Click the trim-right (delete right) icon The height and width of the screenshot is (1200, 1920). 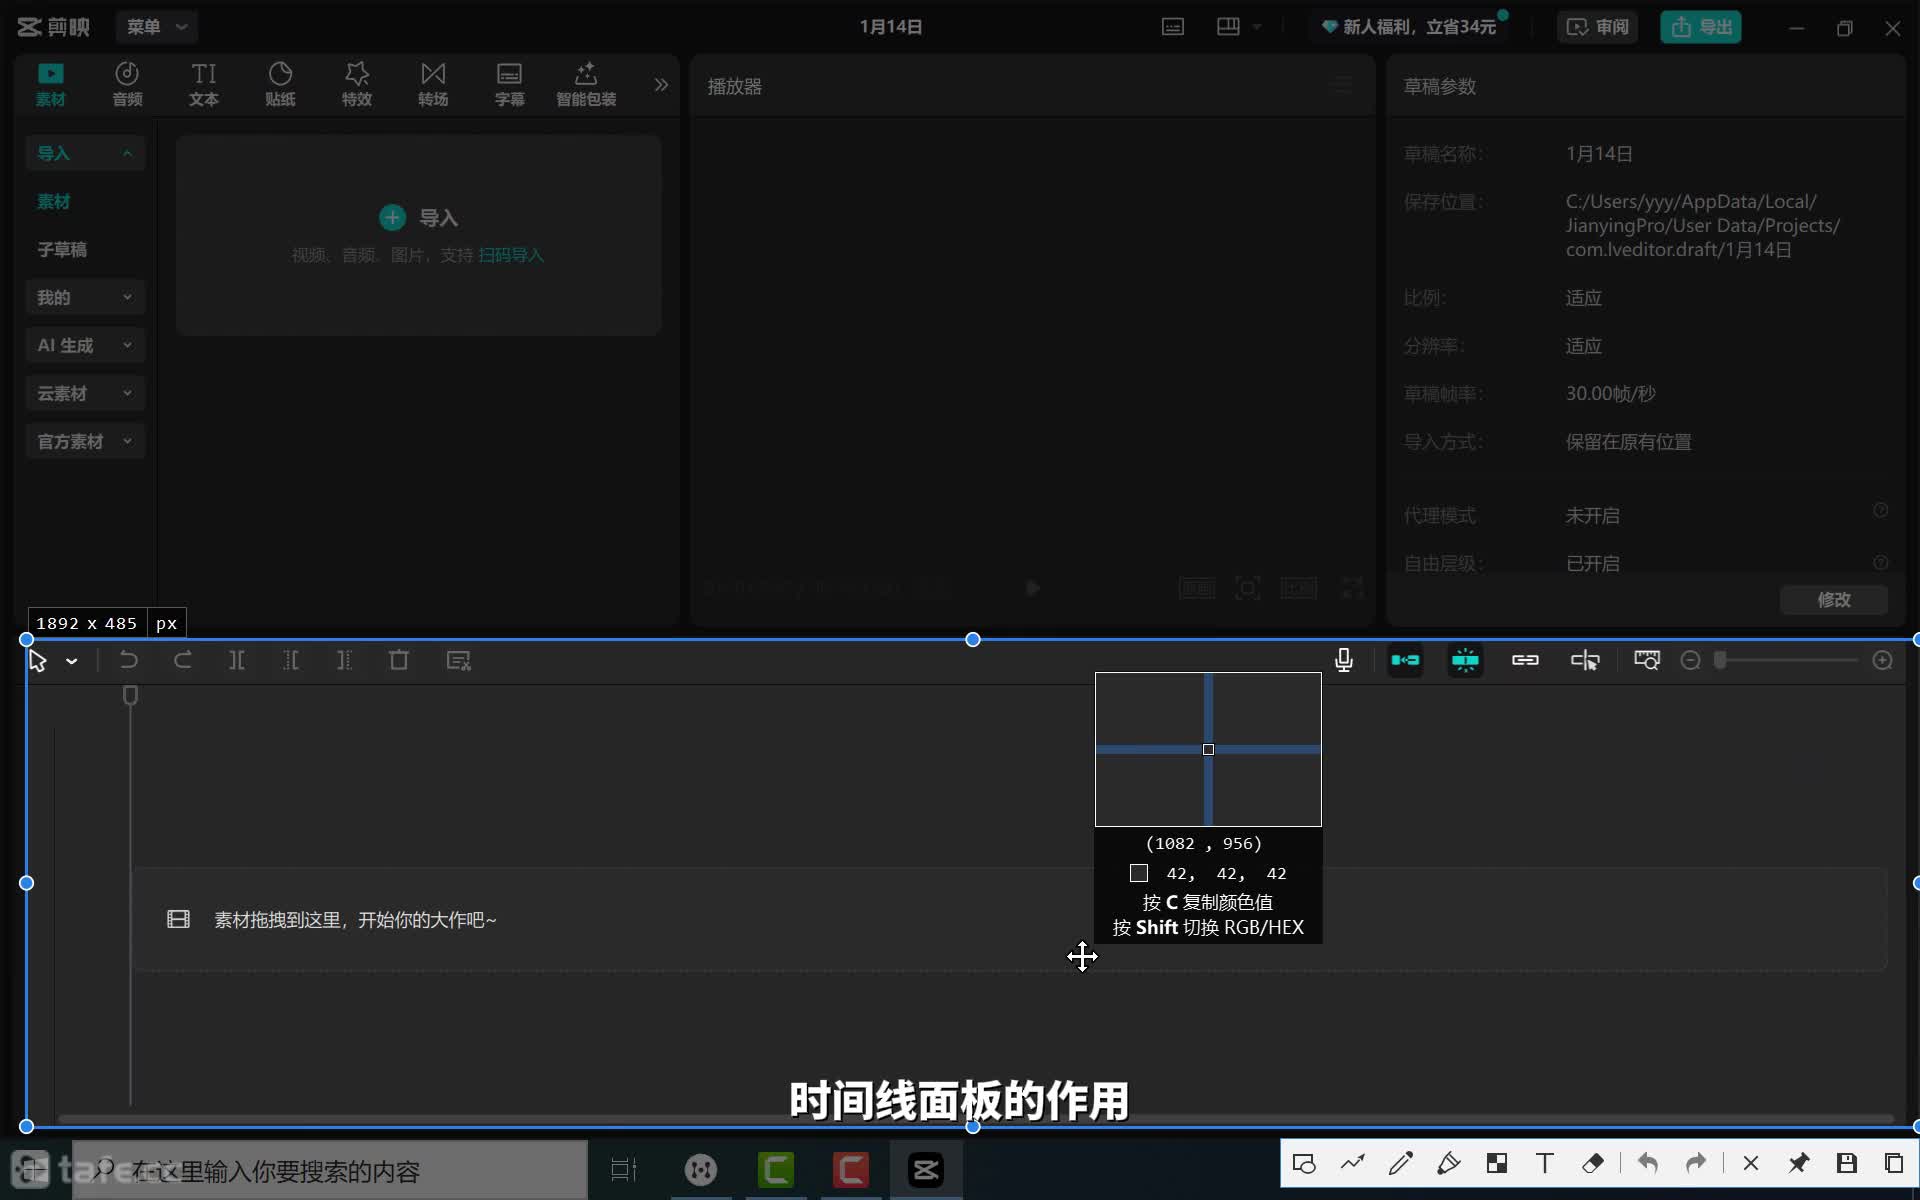point(345,660)
